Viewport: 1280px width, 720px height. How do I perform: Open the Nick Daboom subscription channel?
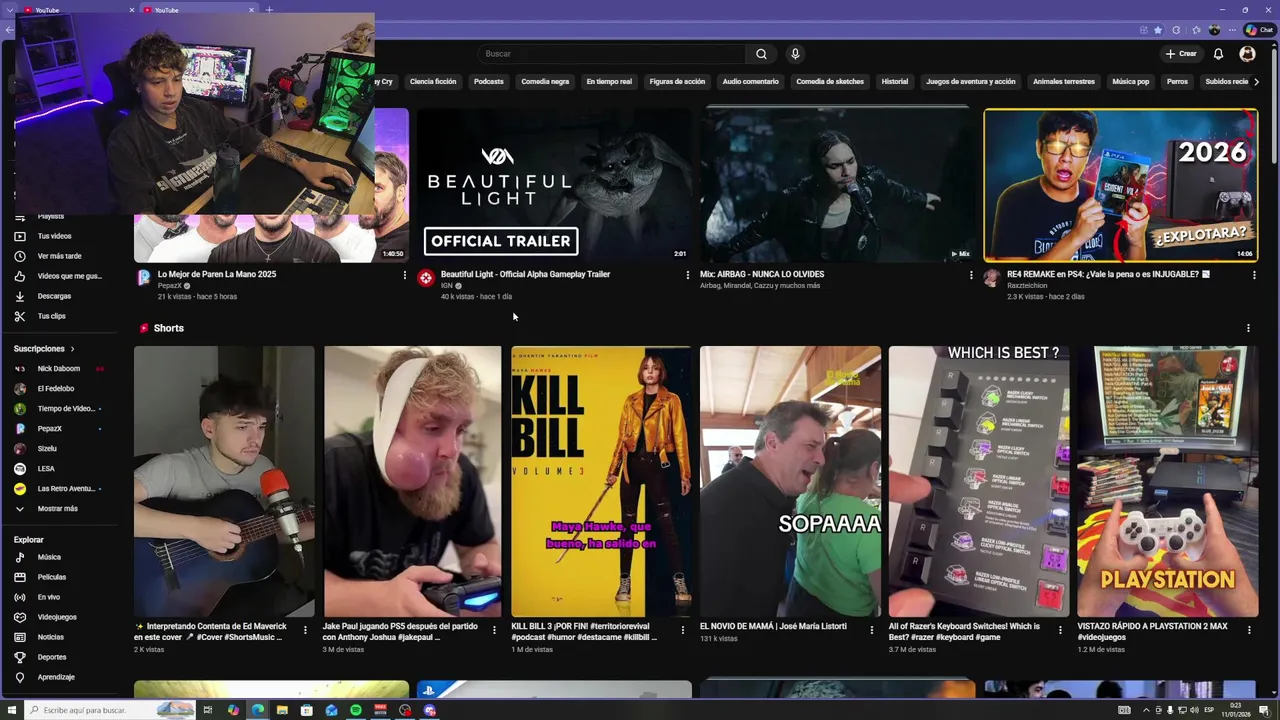[x=59, y=369]
